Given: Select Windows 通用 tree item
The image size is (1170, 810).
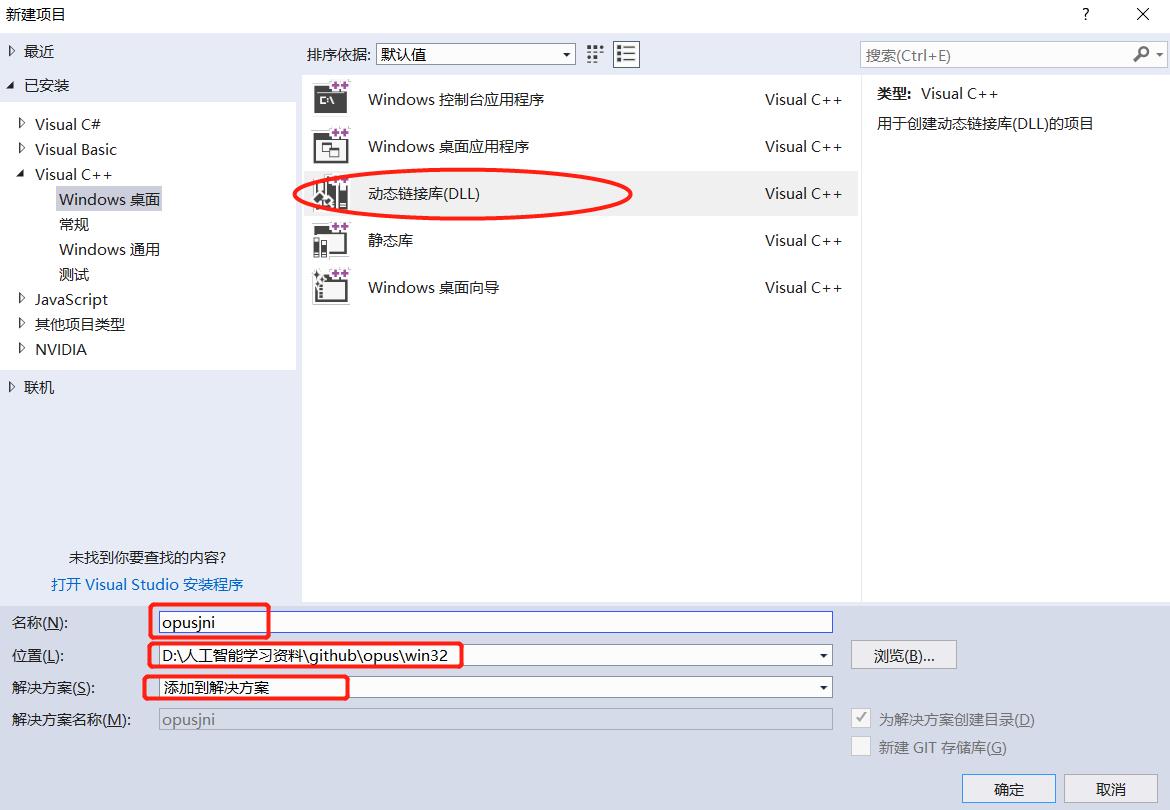Looking at the screenshot, I should coord(109,249).
